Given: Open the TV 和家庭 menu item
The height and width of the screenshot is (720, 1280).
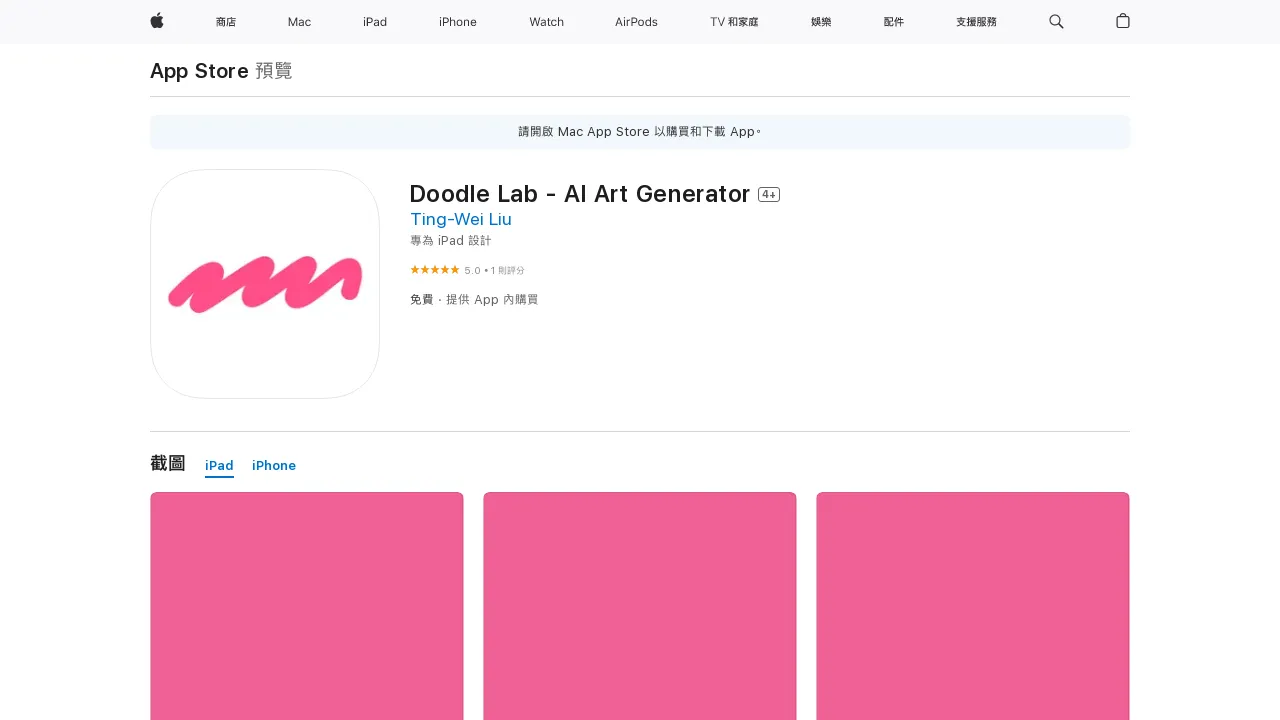Looking at the screenshot, I should click(x=734, y=22).
